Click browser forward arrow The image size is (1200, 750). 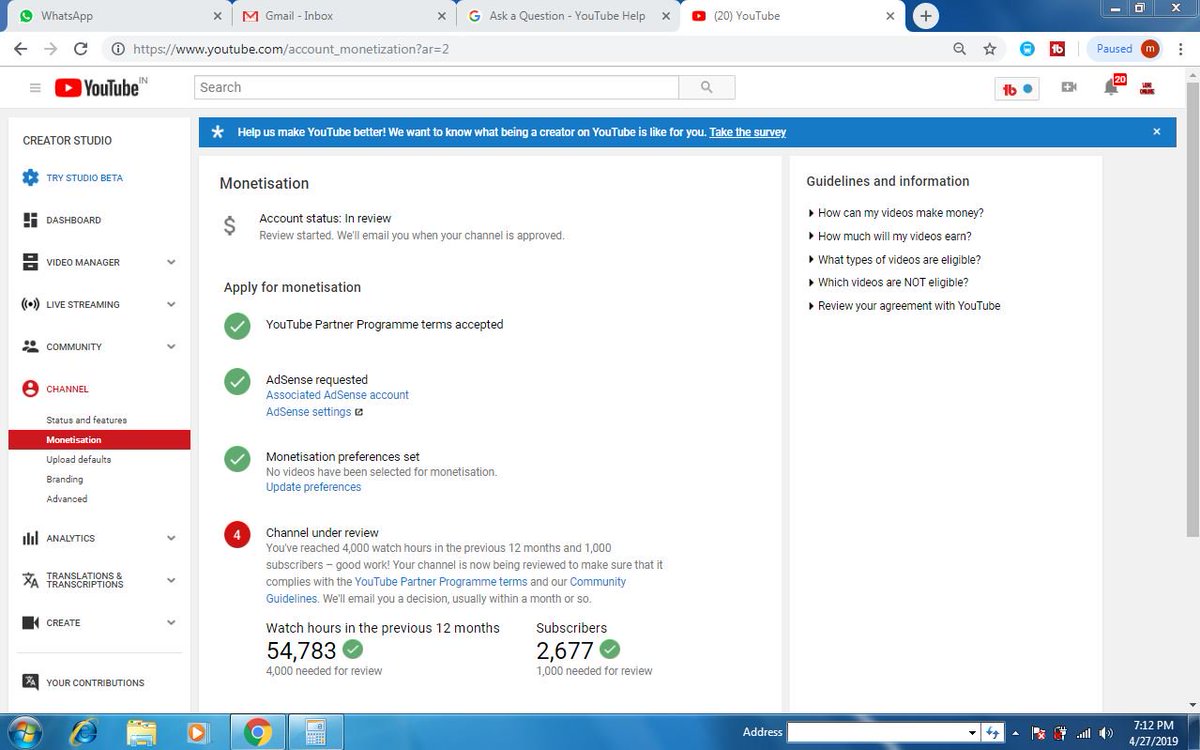click(50, 48)
